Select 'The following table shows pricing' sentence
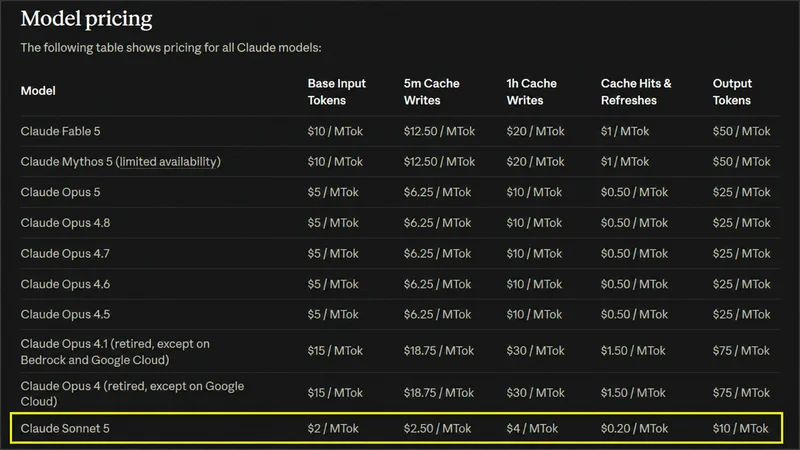Viewport: 800px width, 450px height. point(171,47)
